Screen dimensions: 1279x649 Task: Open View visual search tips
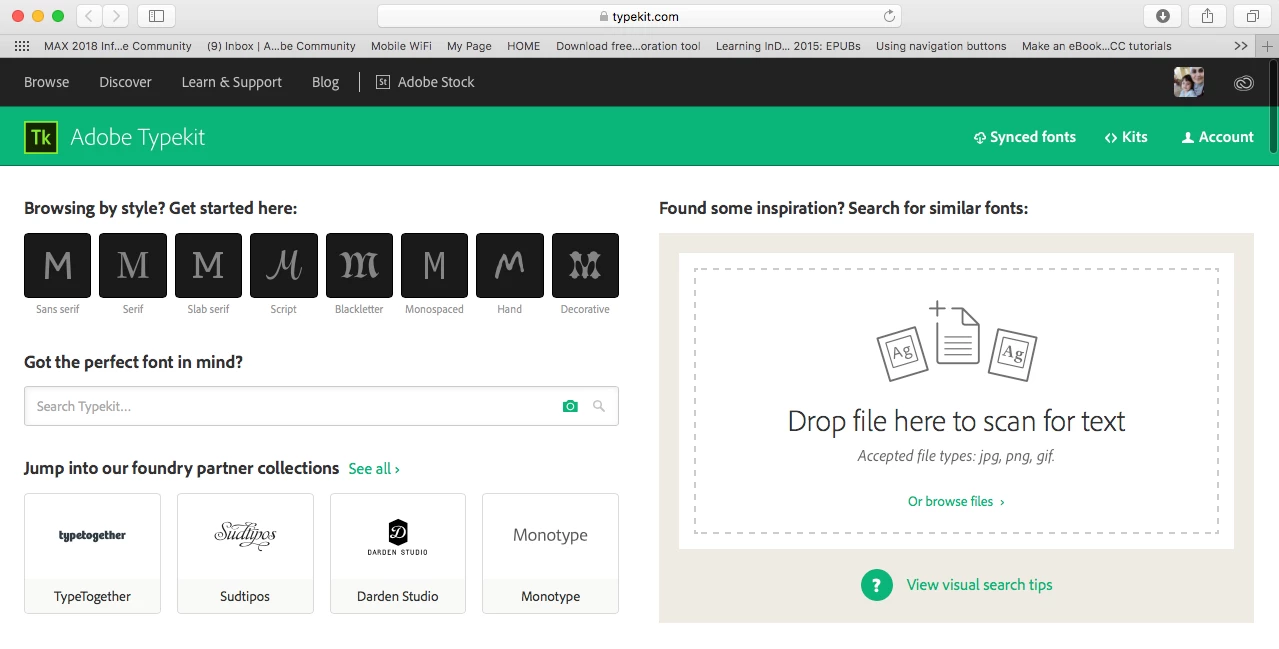[x=979, y=585]
